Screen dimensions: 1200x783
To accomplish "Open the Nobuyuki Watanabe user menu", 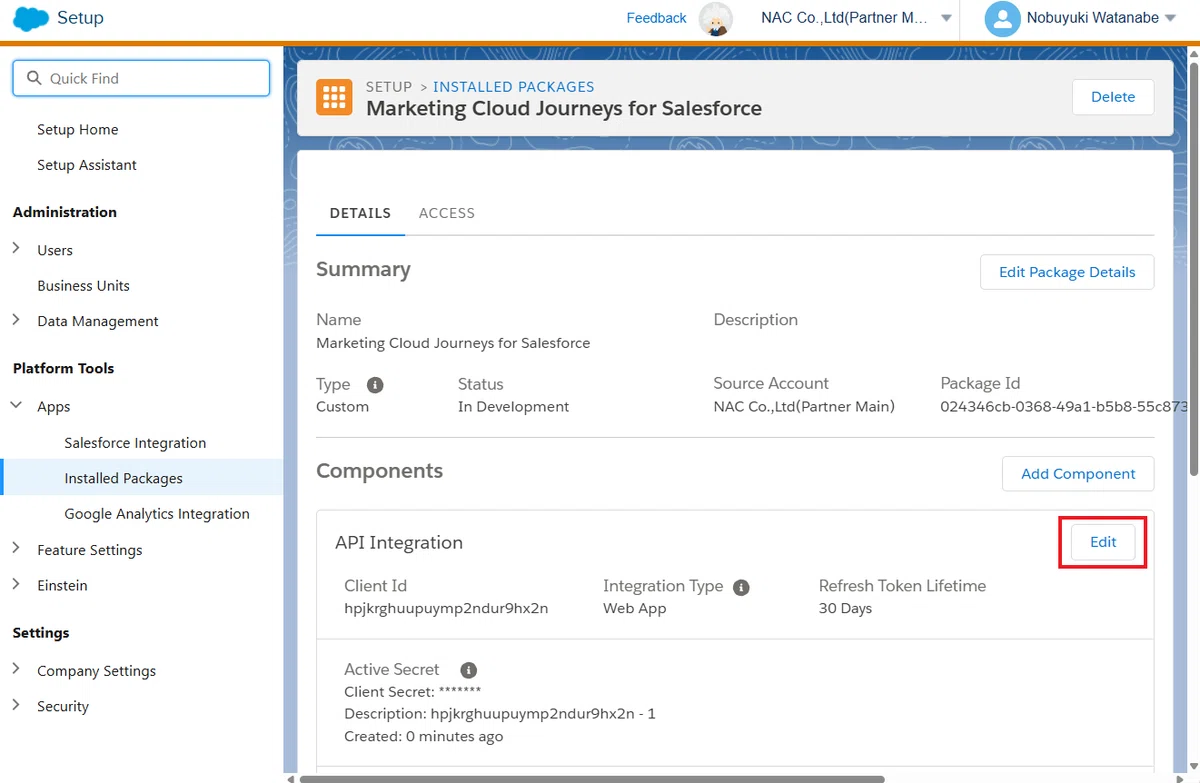I will [1100, 18].
